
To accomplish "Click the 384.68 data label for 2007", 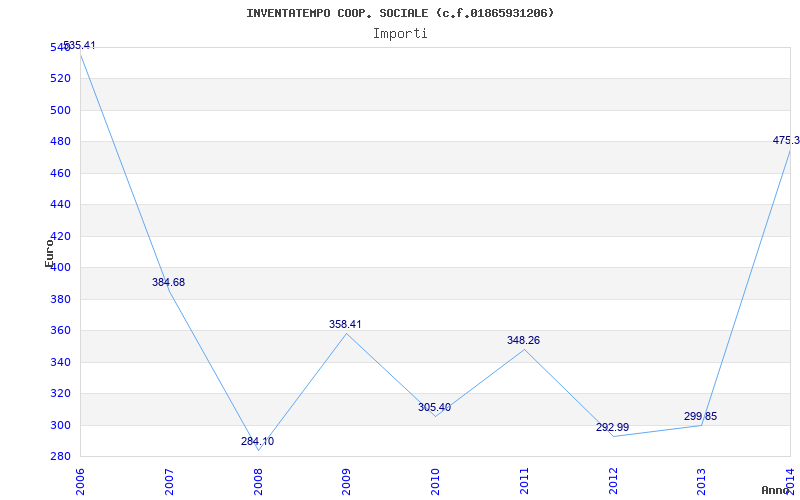I will (x=168, y=283).
